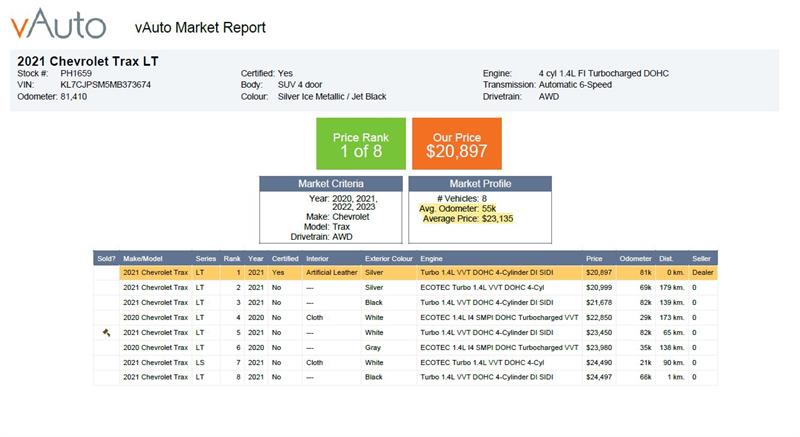Image resolution: width=800 pixels, height=437 pixels.
Task: Click the highlighted Avg. Odometer: 55k
Action: 458,209
